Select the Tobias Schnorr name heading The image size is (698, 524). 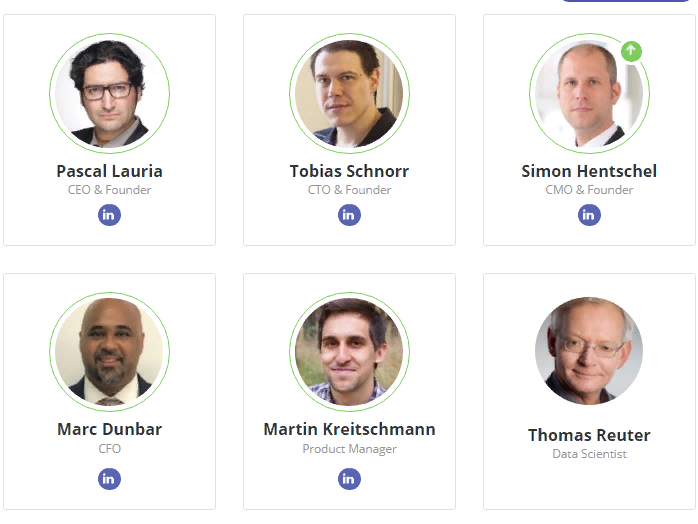tap(349, 171)
